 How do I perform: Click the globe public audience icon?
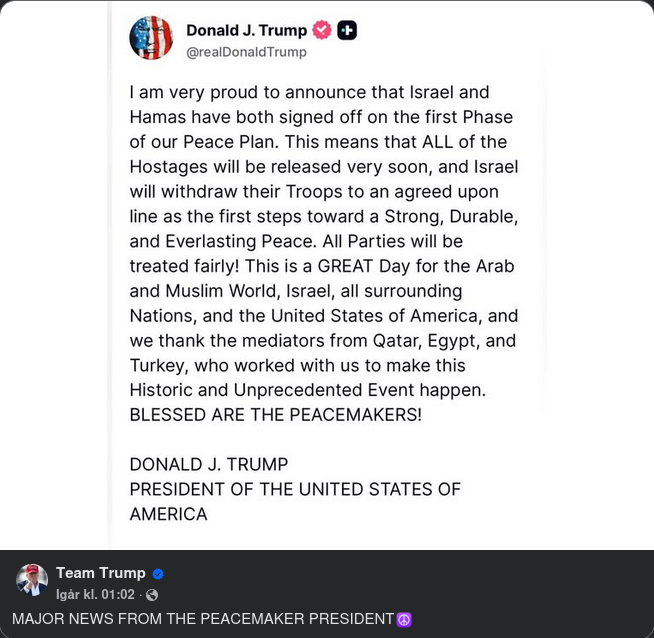click(x=152, y=595)
